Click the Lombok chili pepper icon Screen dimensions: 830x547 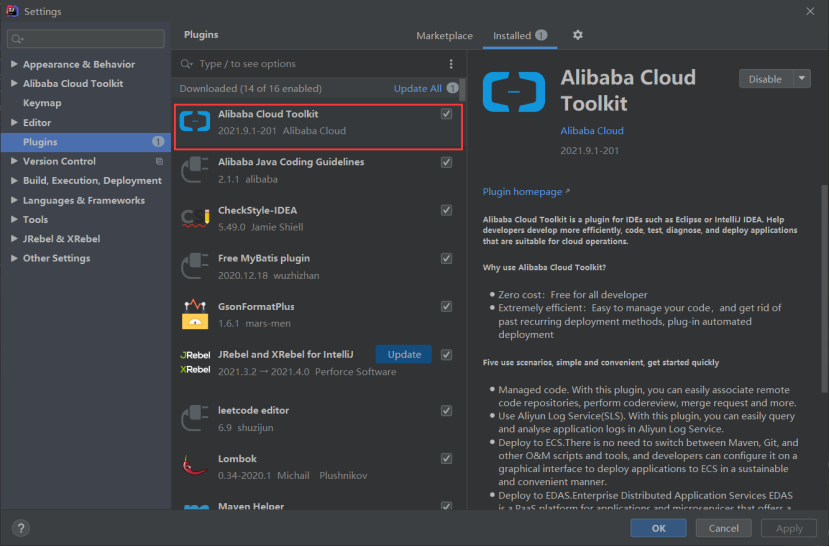[193, 466]
